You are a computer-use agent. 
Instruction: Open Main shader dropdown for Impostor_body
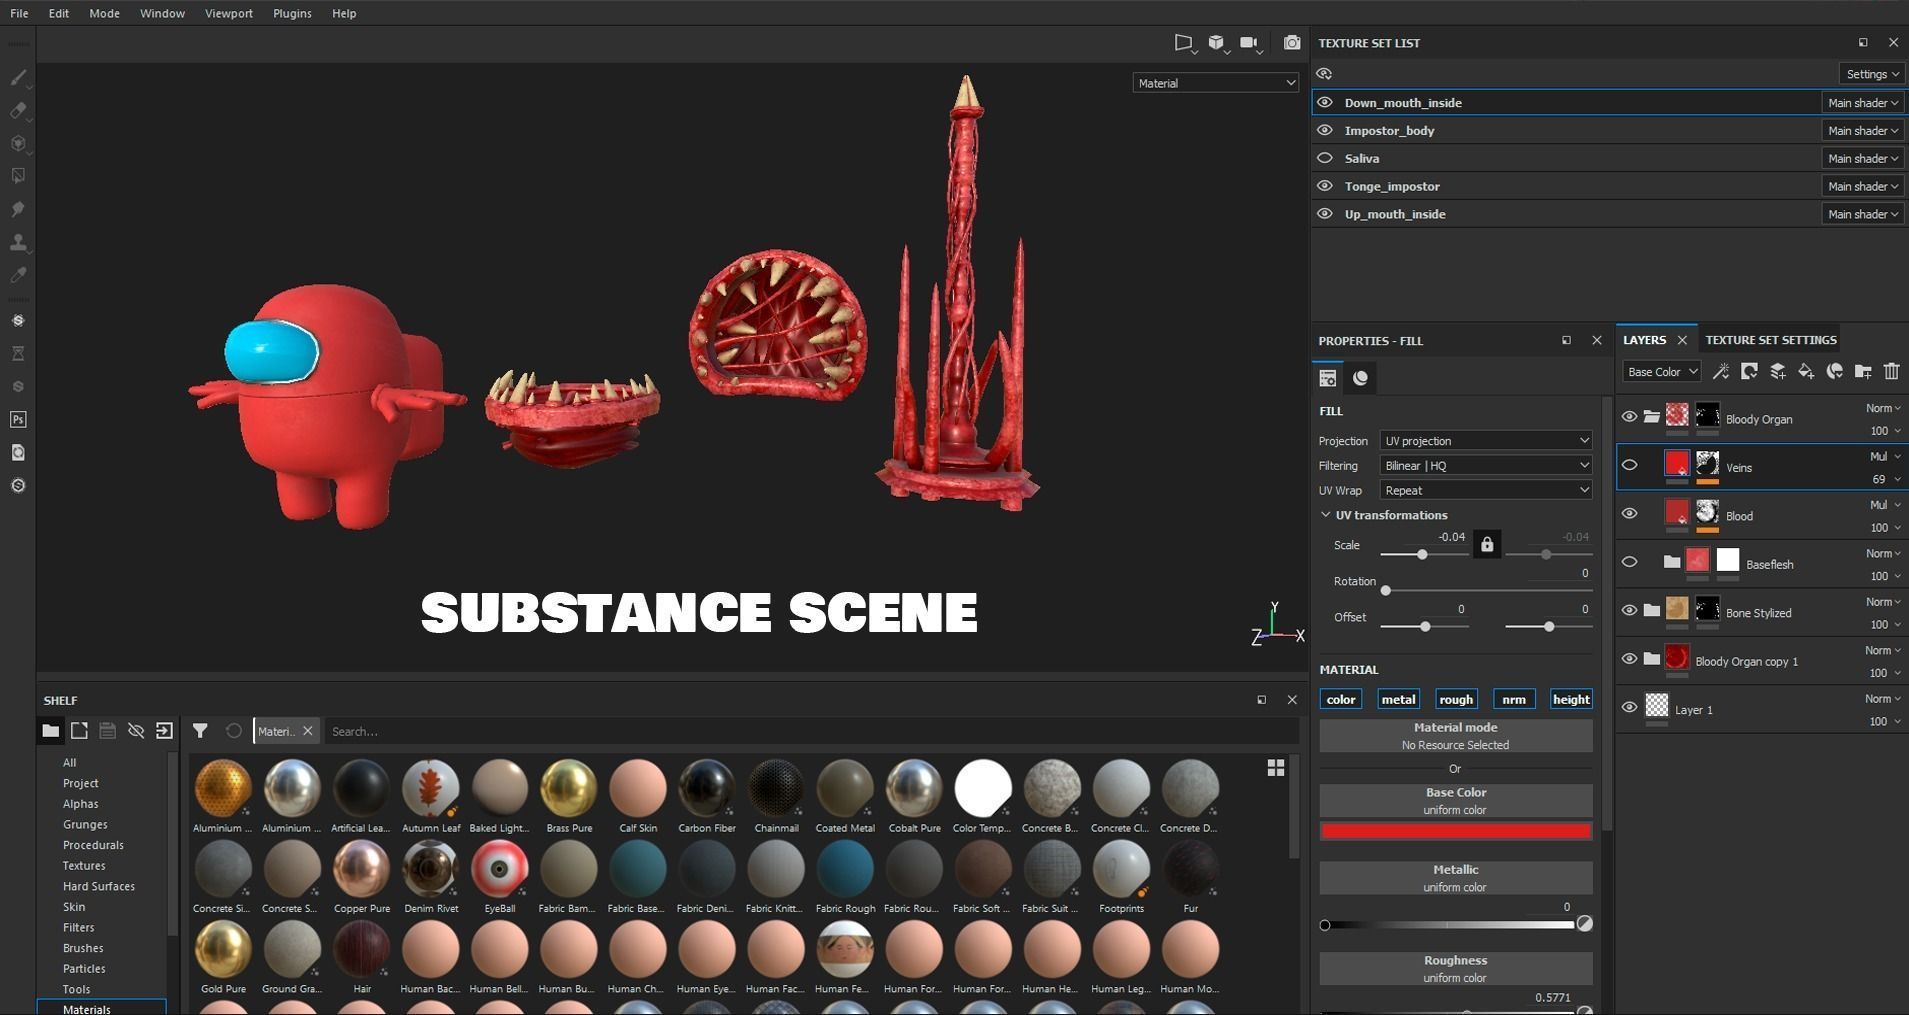[x=1862, y=130]
